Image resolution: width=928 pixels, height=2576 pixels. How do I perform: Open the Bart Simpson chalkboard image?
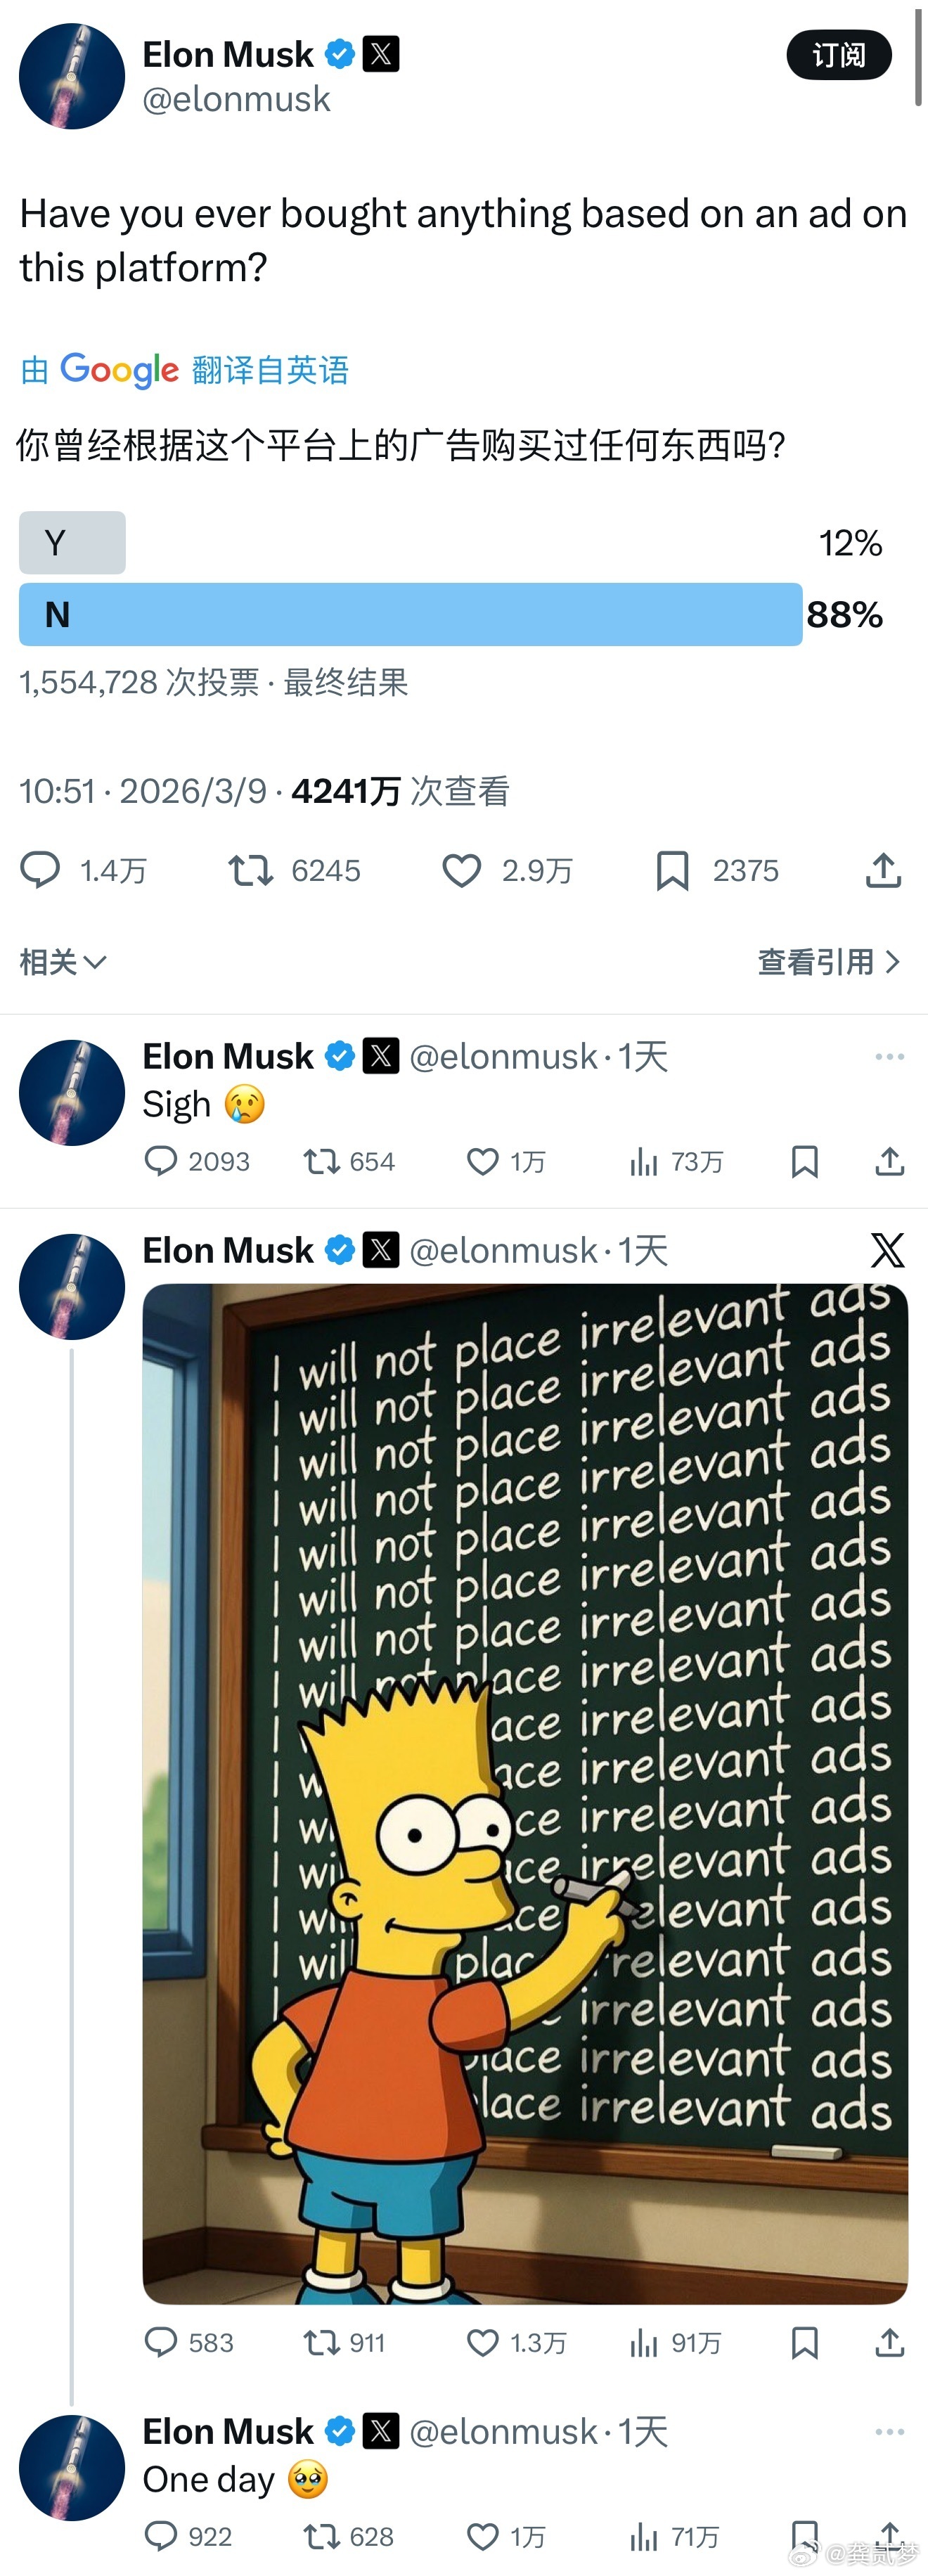point(525,1794)
